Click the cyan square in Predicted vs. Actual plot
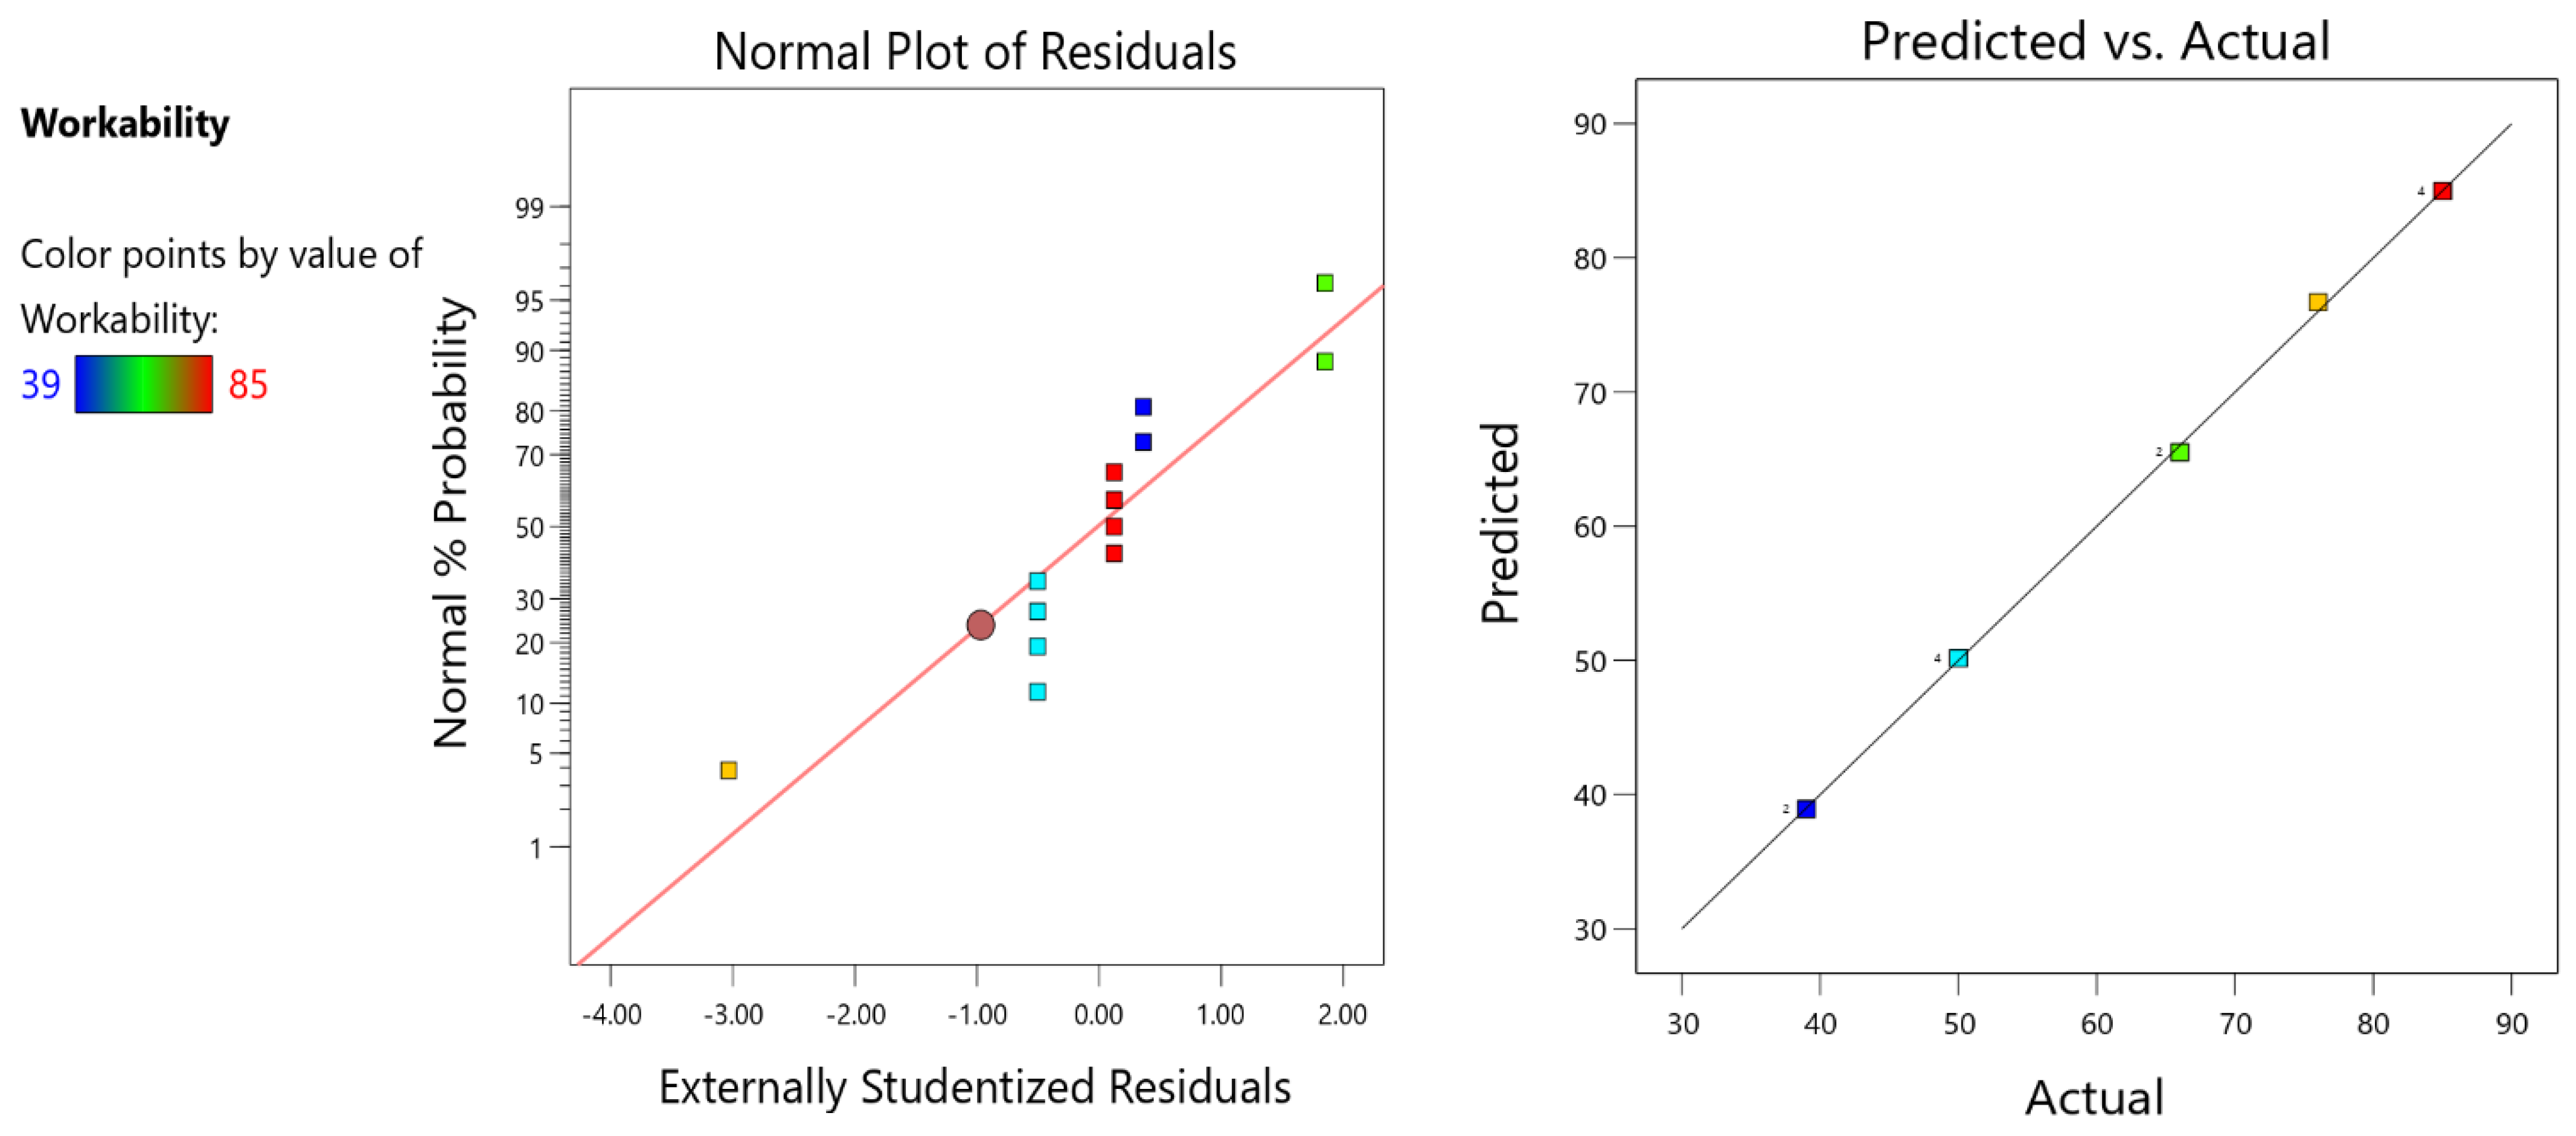The image size is (2576, 1136). coord(1958,658)
